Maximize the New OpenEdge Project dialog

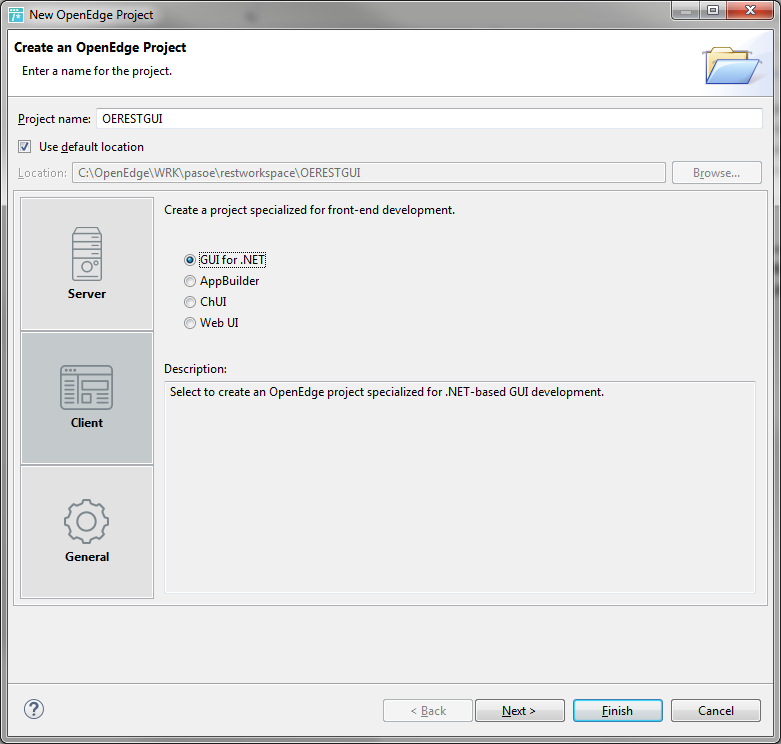[713, 10]
